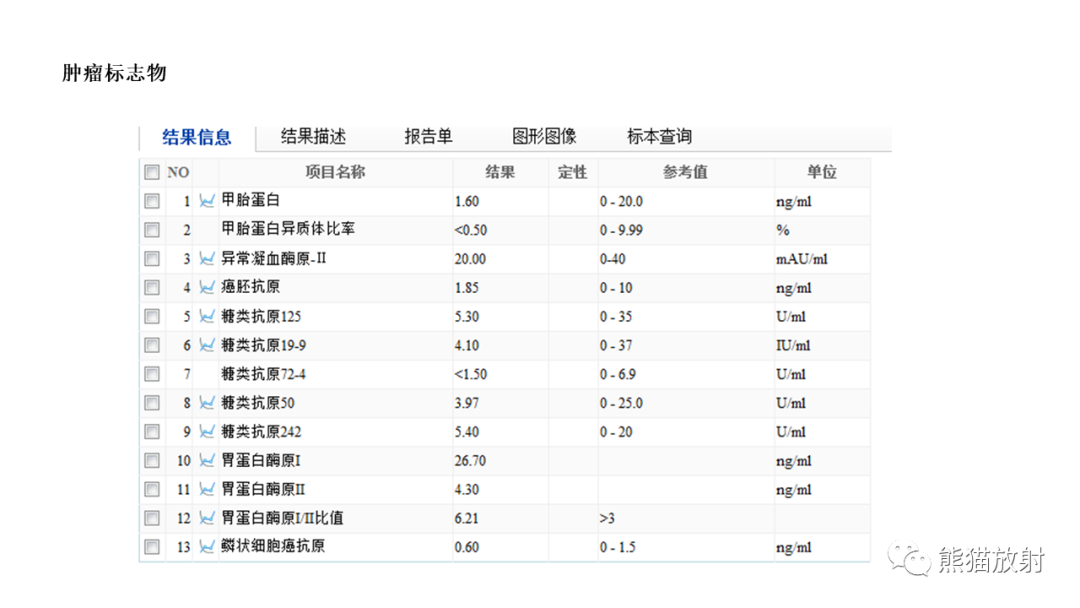Click the 结果 column header
The image size is (1080, 608).
pyautogui.click(x=500, y=172)
